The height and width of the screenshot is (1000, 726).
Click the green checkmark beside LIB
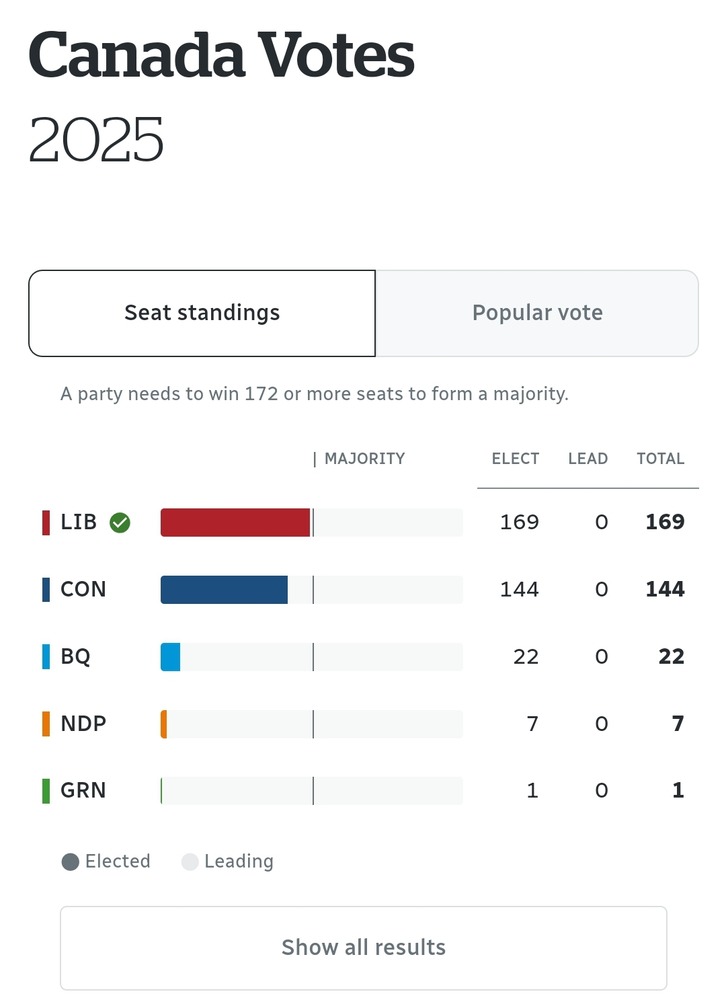coord(120,522)
